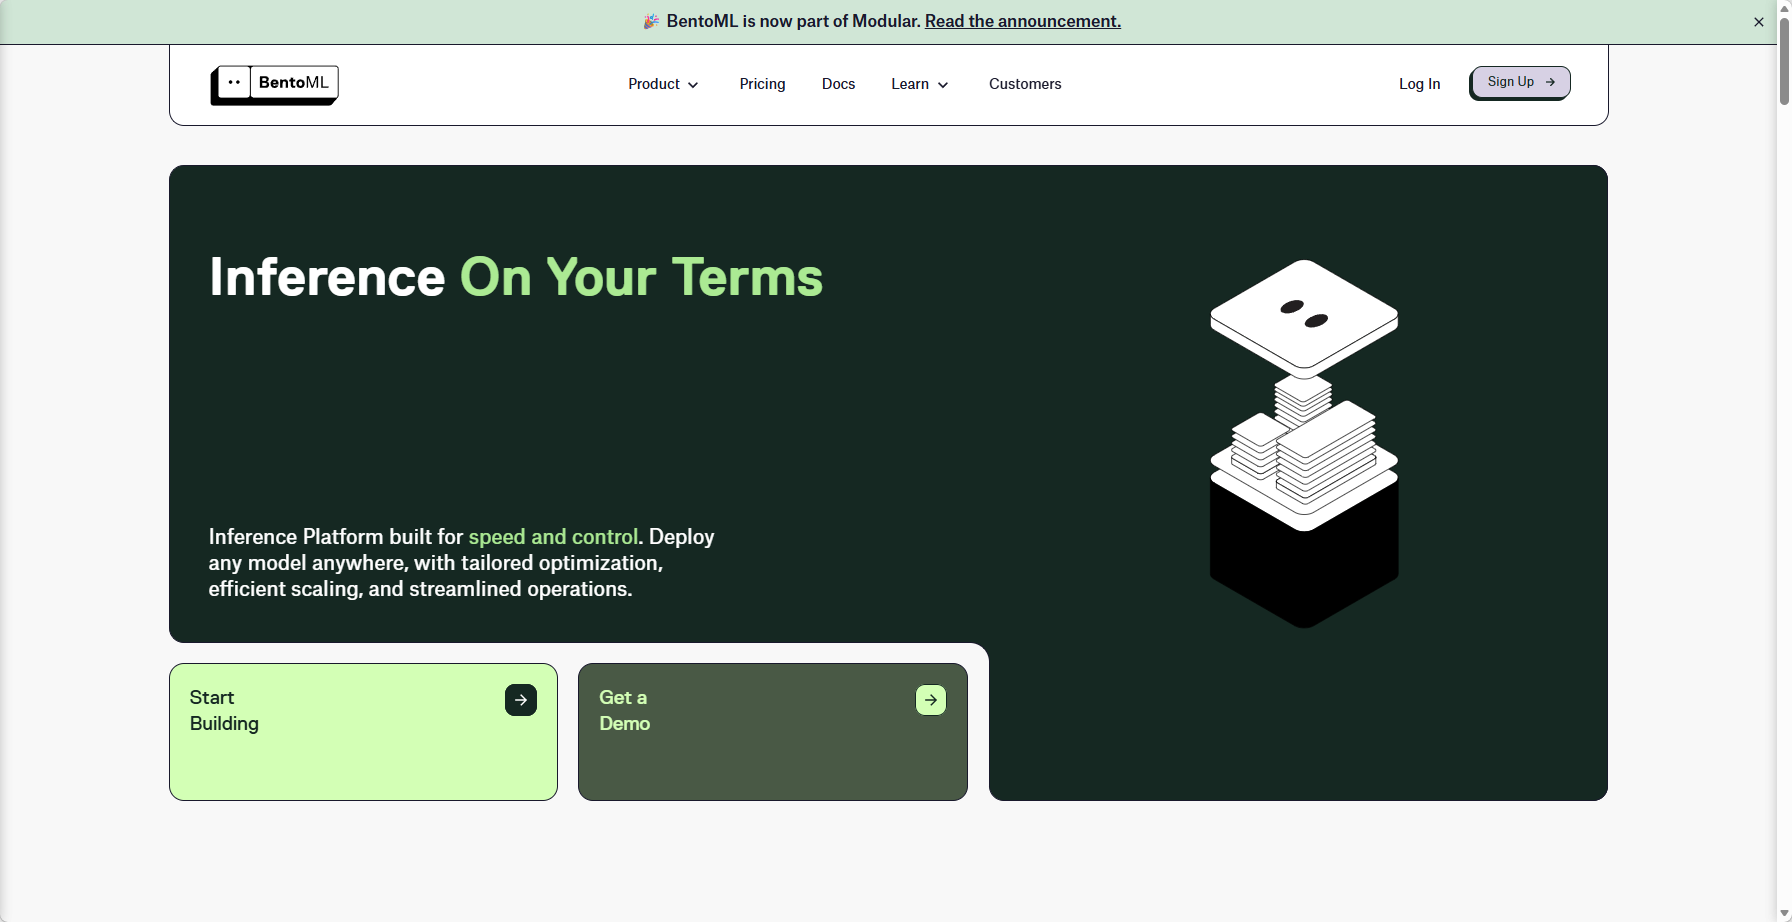Click the arrow icon on Start Building card

pyautogui.click(x=521, y=700)
